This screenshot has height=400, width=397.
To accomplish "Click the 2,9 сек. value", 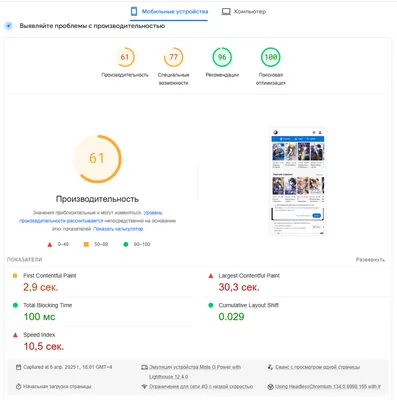I will [x=41, y=287].
